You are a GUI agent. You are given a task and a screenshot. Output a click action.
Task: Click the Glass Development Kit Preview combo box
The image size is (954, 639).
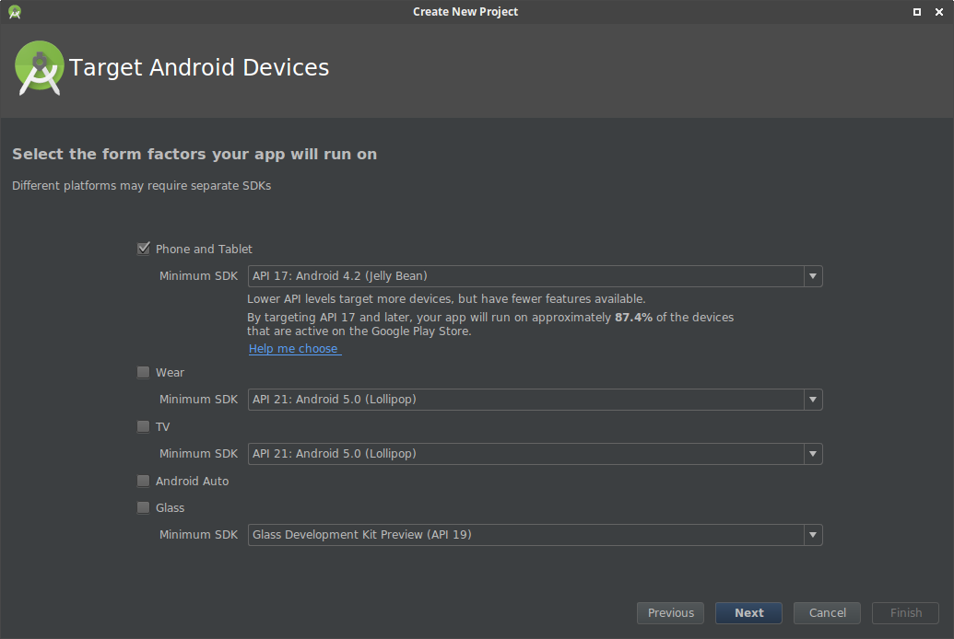(535, 535)
